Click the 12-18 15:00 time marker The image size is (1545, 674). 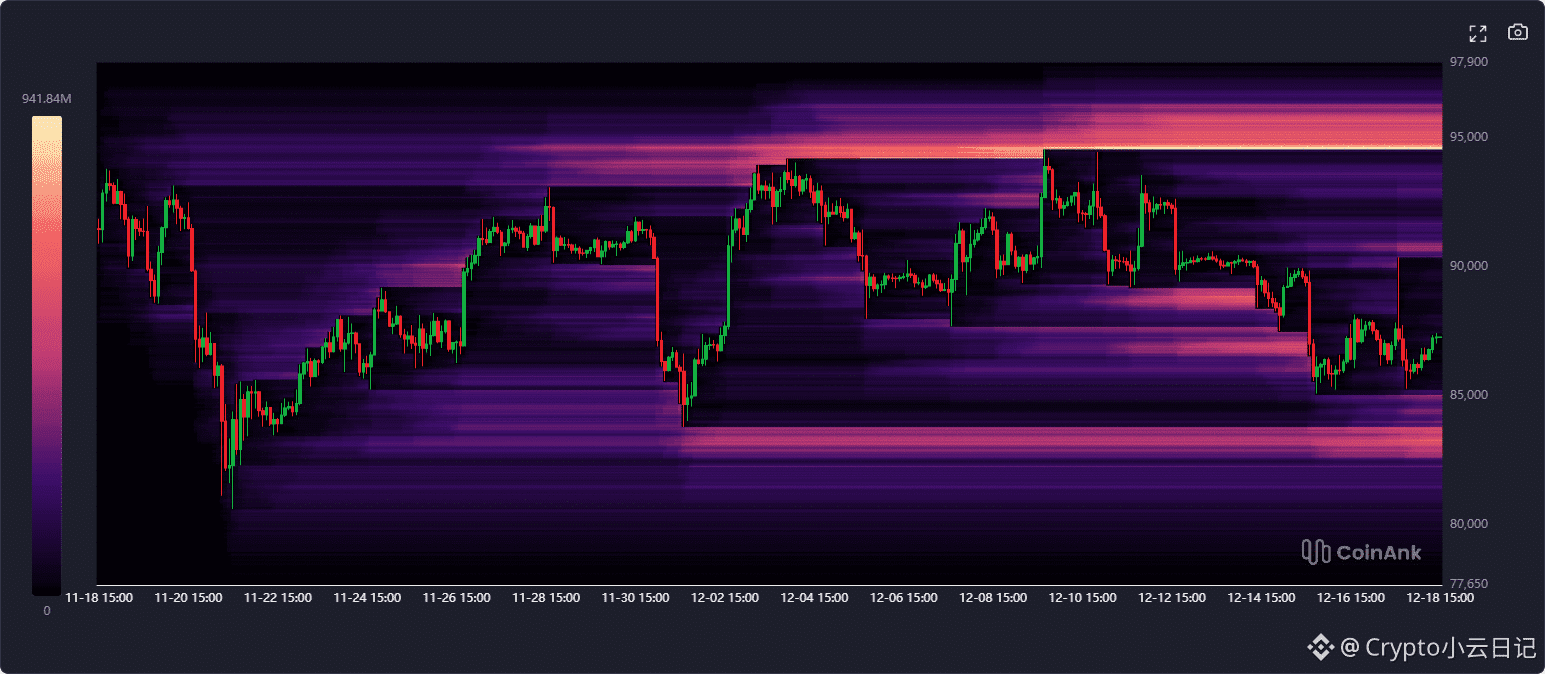click(x=1440, y=598)
